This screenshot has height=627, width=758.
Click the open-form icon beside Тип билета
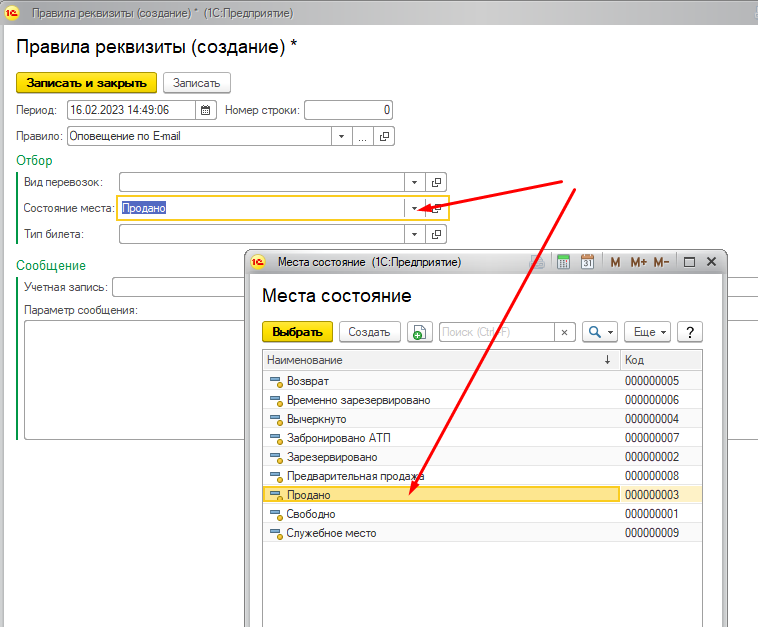click(x=436, y=234)
